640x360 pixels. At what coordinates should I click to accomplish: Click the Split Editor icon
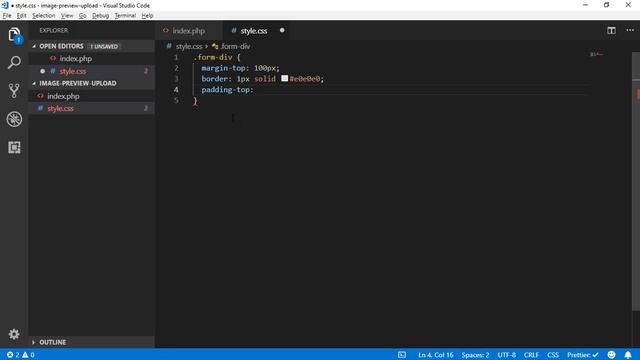(x=611, y=31)
